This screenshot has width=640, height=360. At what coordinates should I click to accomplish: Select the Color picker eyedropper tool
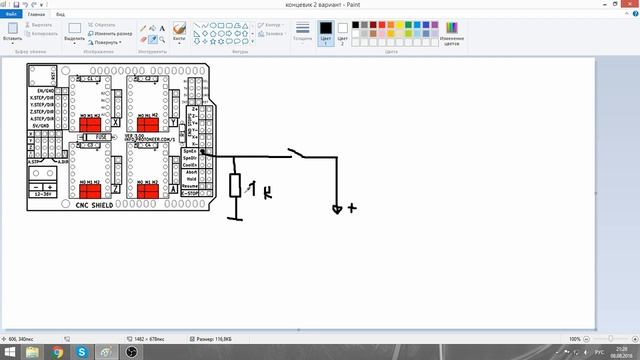(x=153, y=40)
